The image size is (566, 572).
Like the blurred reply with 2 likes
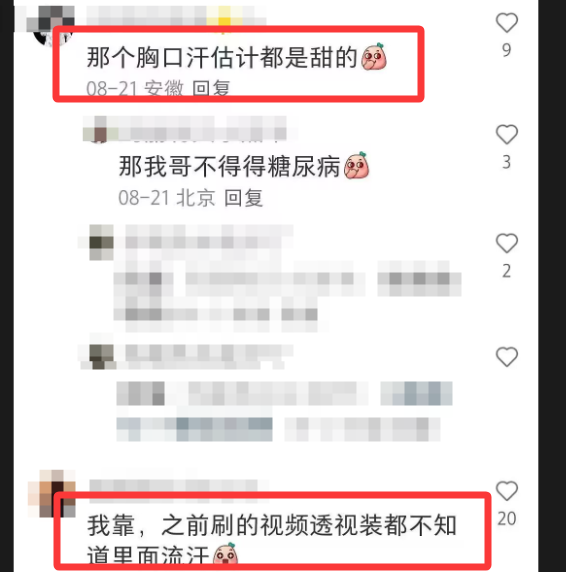507,243
